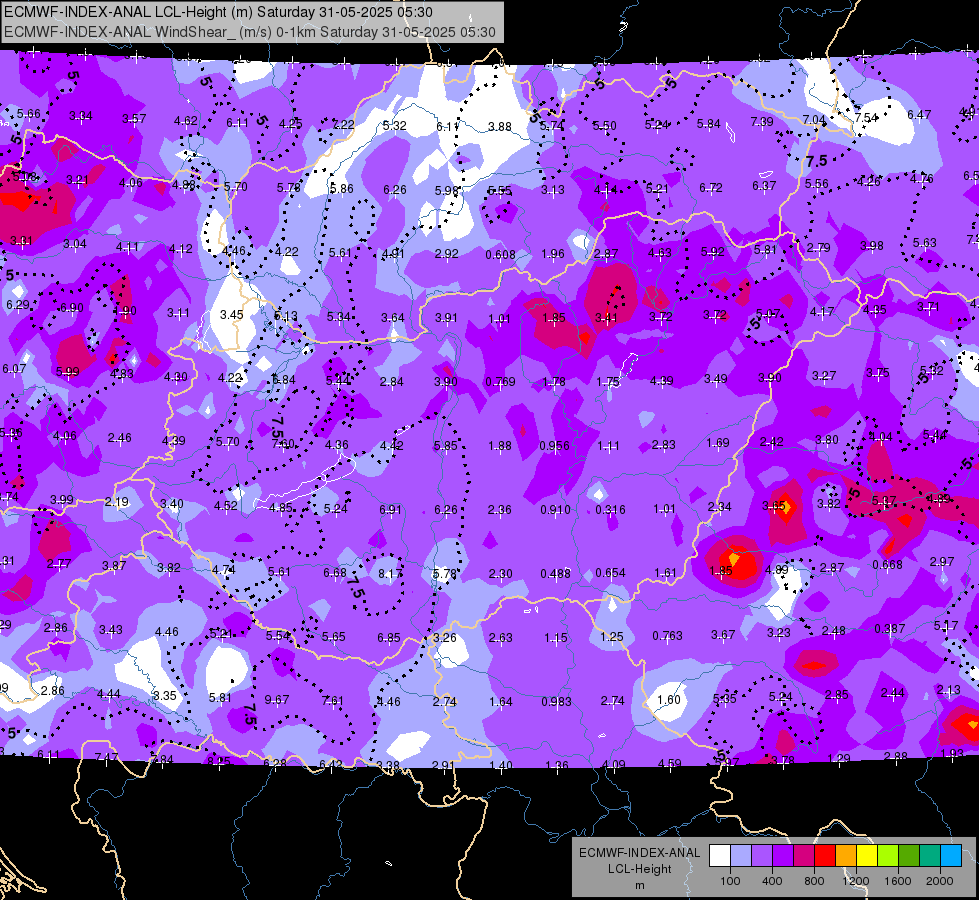The height and width of the screenshot is (900, 979).
Task: Click the wind shear value 1.69
Action: [717, 443]
